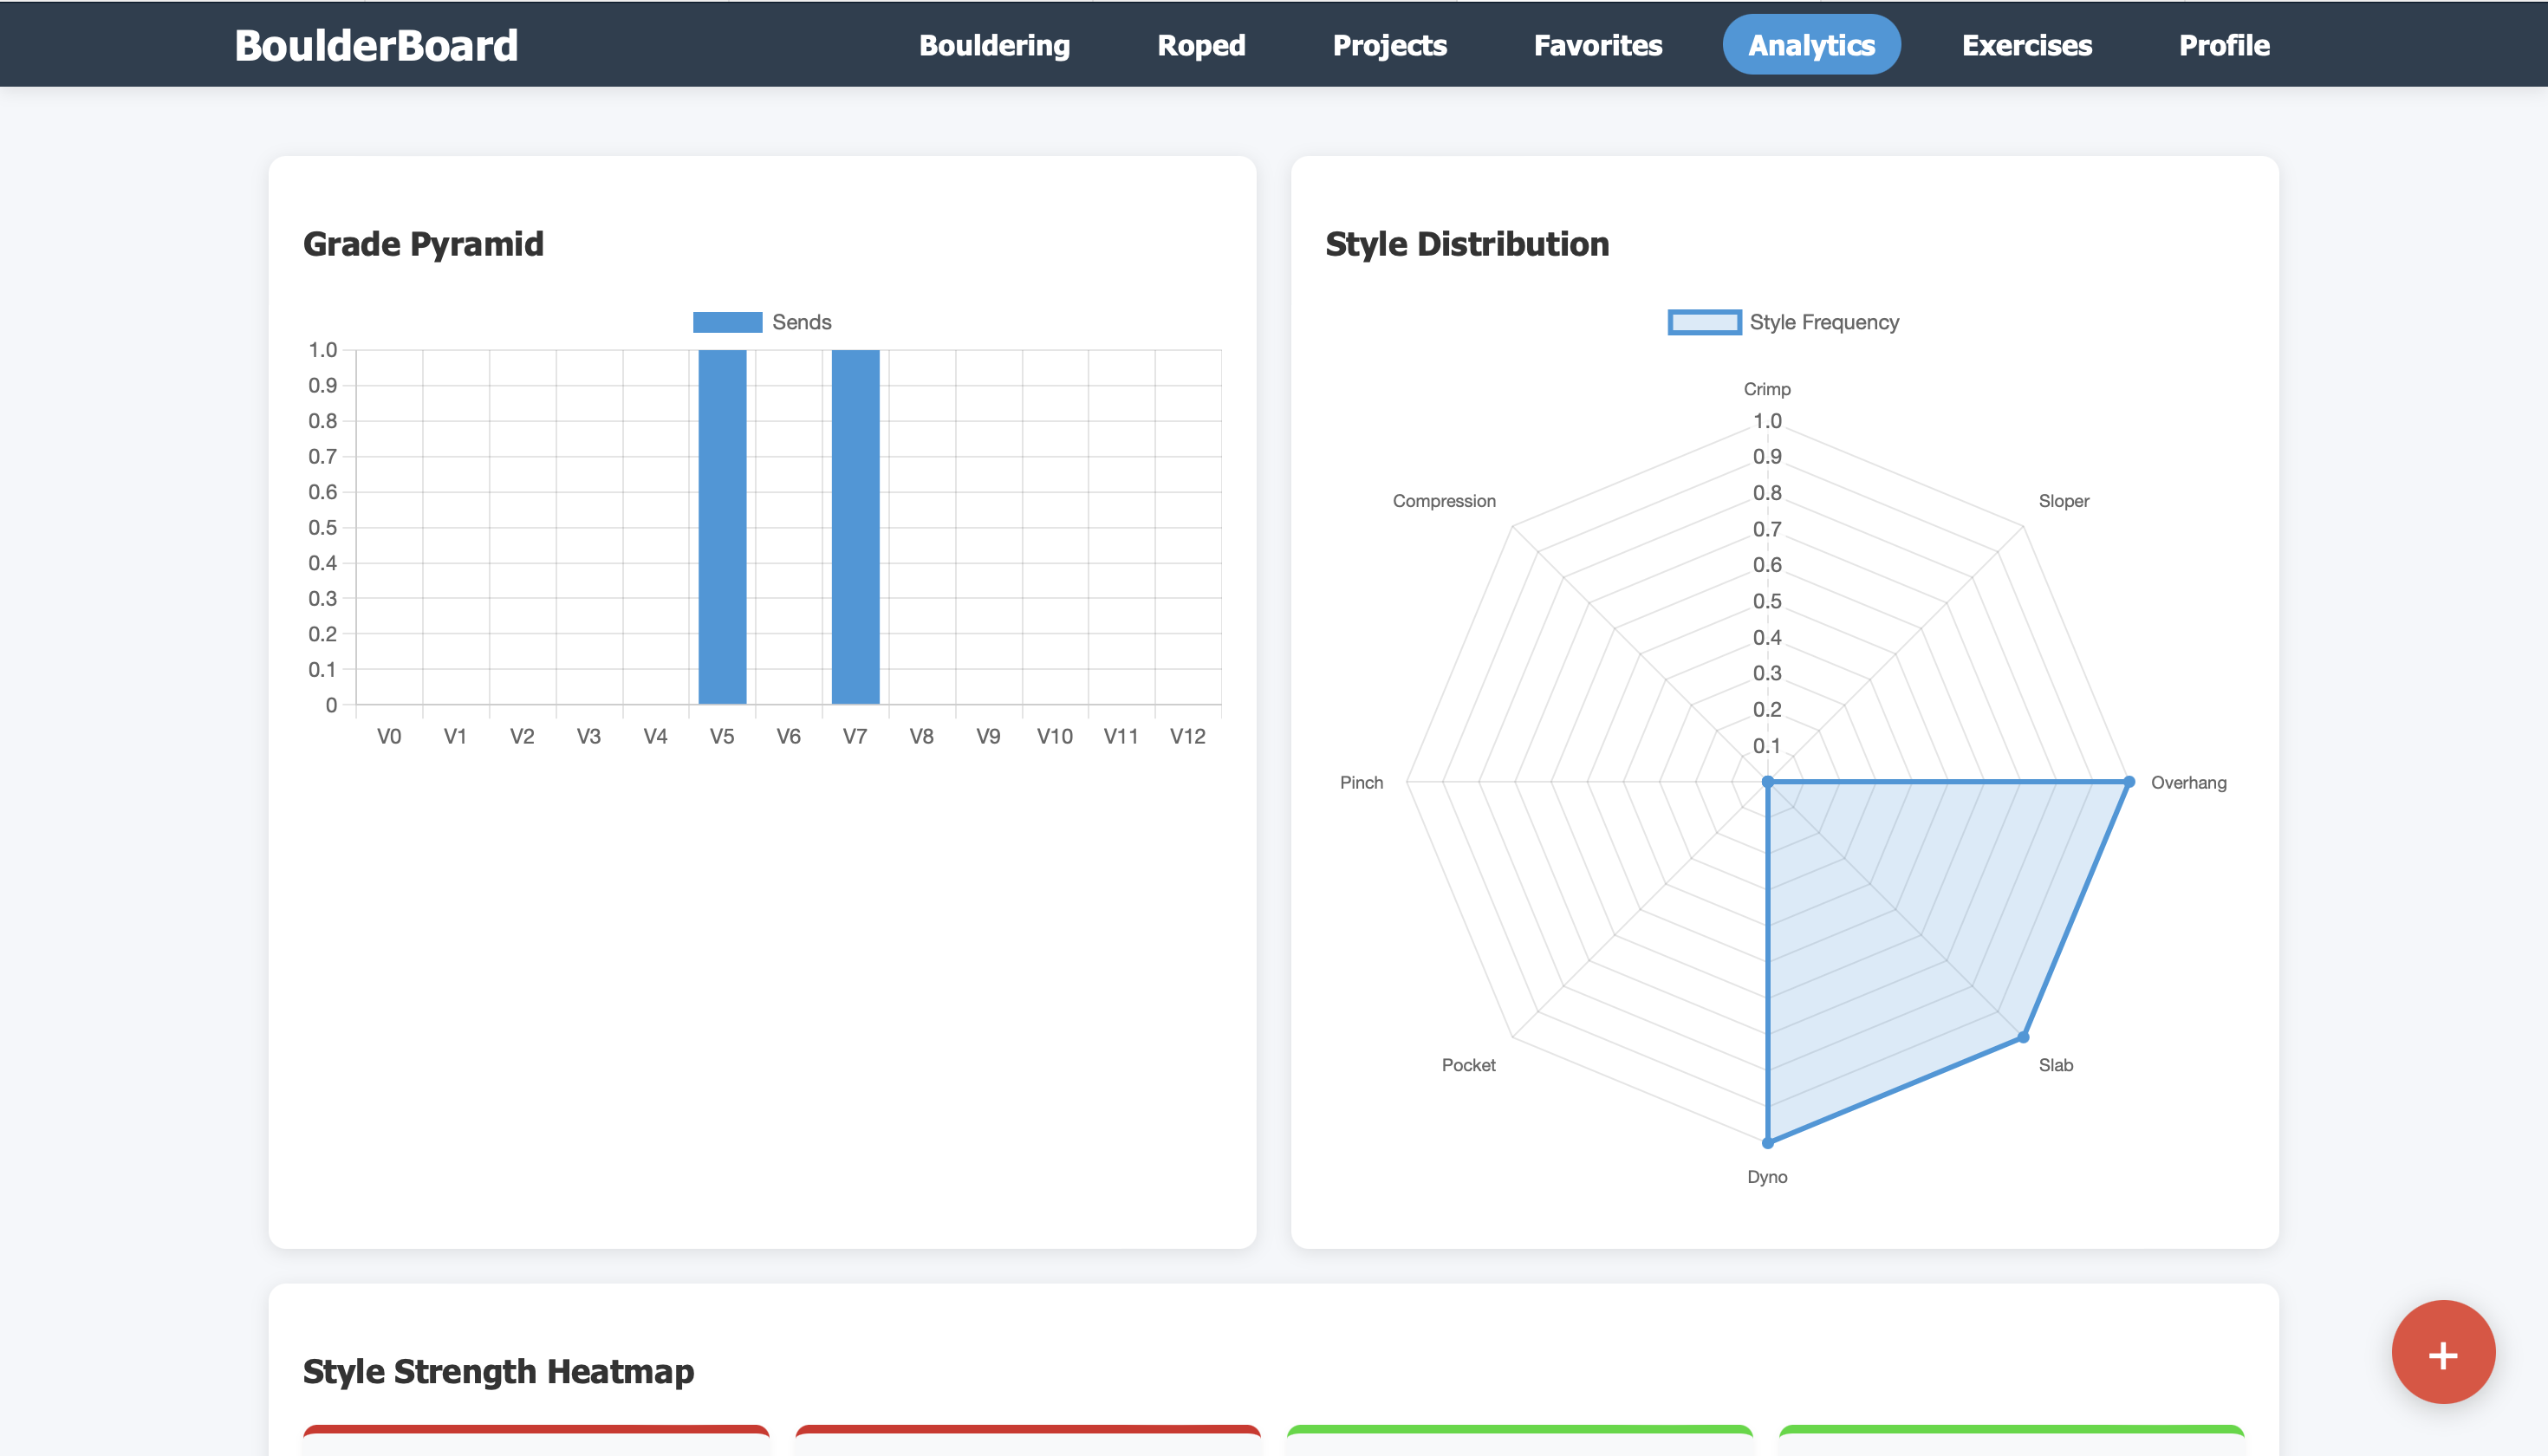Click the V7 sends bar
This screenshot has width=2548, height=1456.
tap(855, 527)
